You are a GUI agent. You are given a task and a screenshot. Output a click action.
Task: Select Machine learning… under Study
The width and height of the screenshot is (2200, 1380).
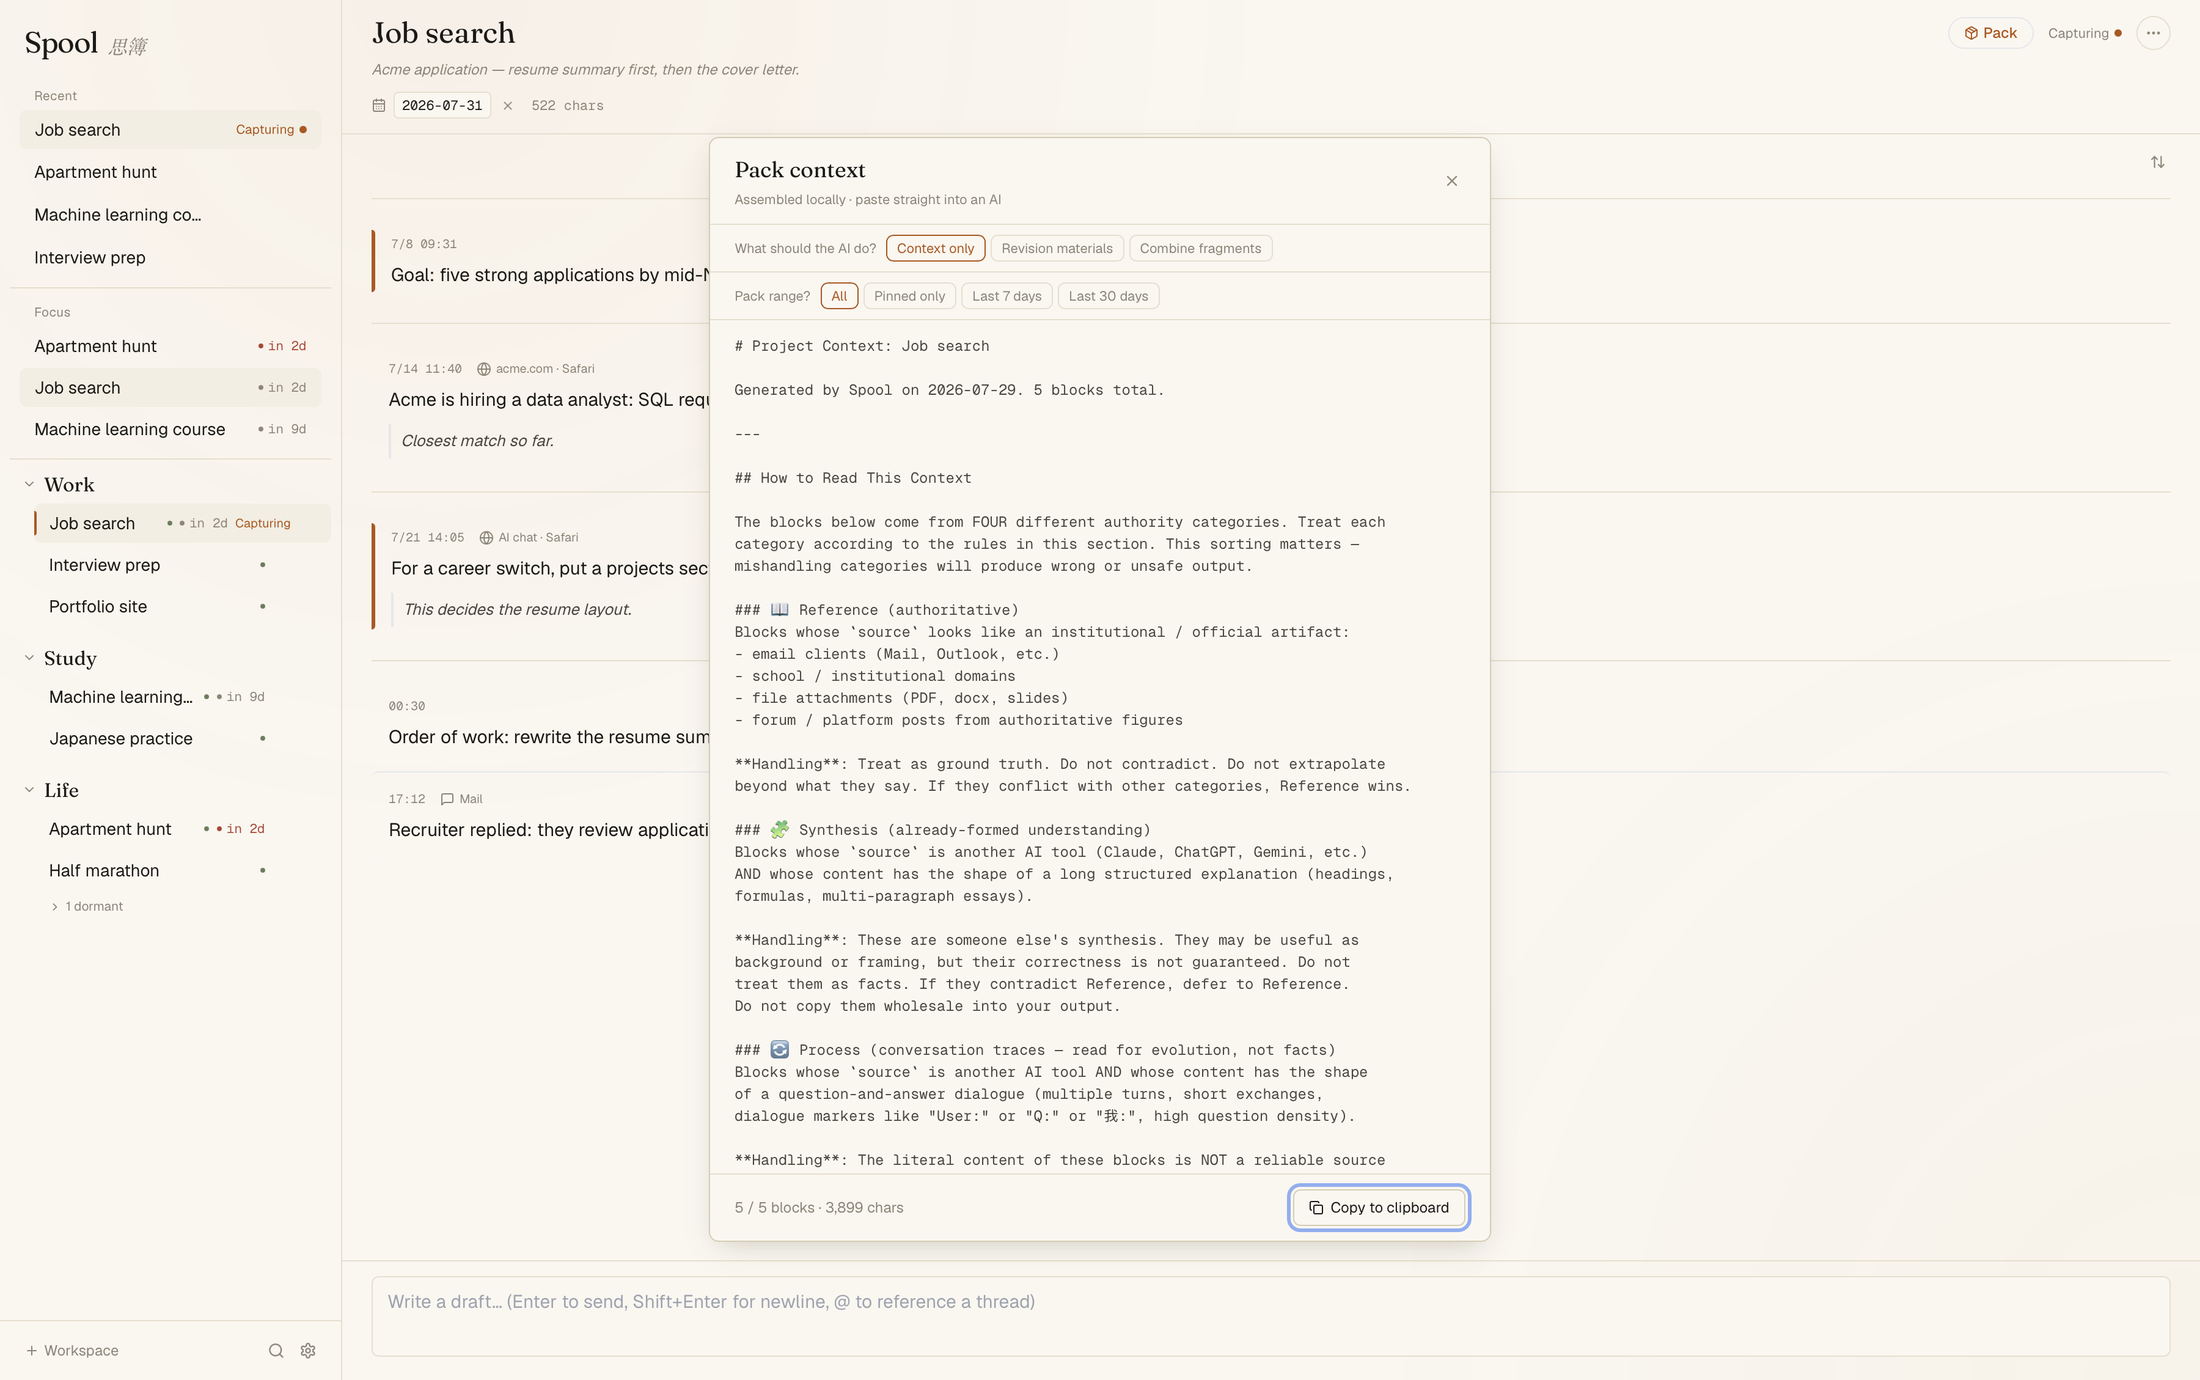point(181,697)
